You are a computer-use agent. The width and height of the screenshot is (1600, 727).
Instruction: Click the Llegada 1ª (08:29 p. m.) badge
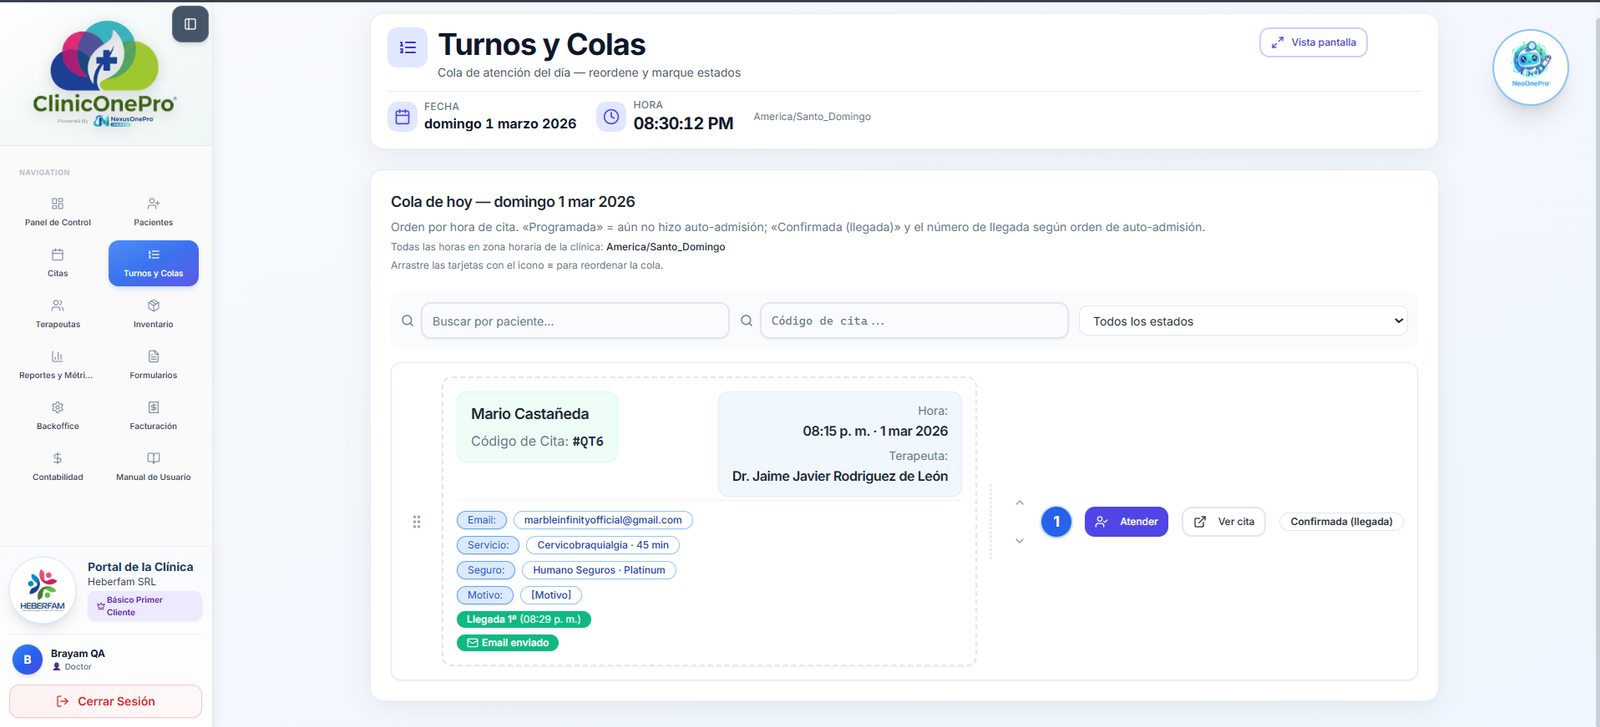[524, 619]
